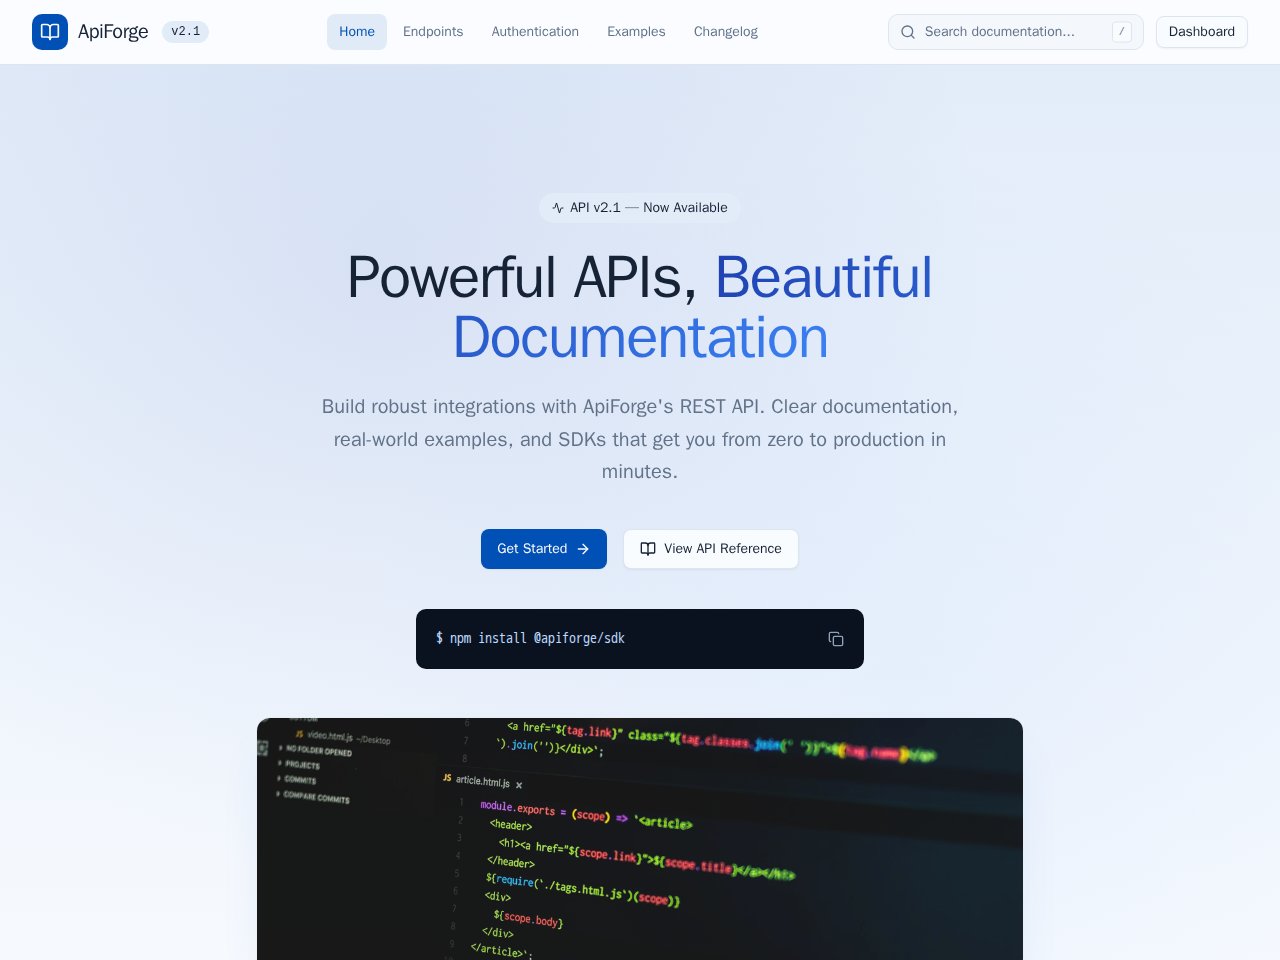Image resolution: width=1280 pixels, height=960 pixels.
Task: Open the Home nav tab
Action: pyautogui.click(x=357, y=32)
